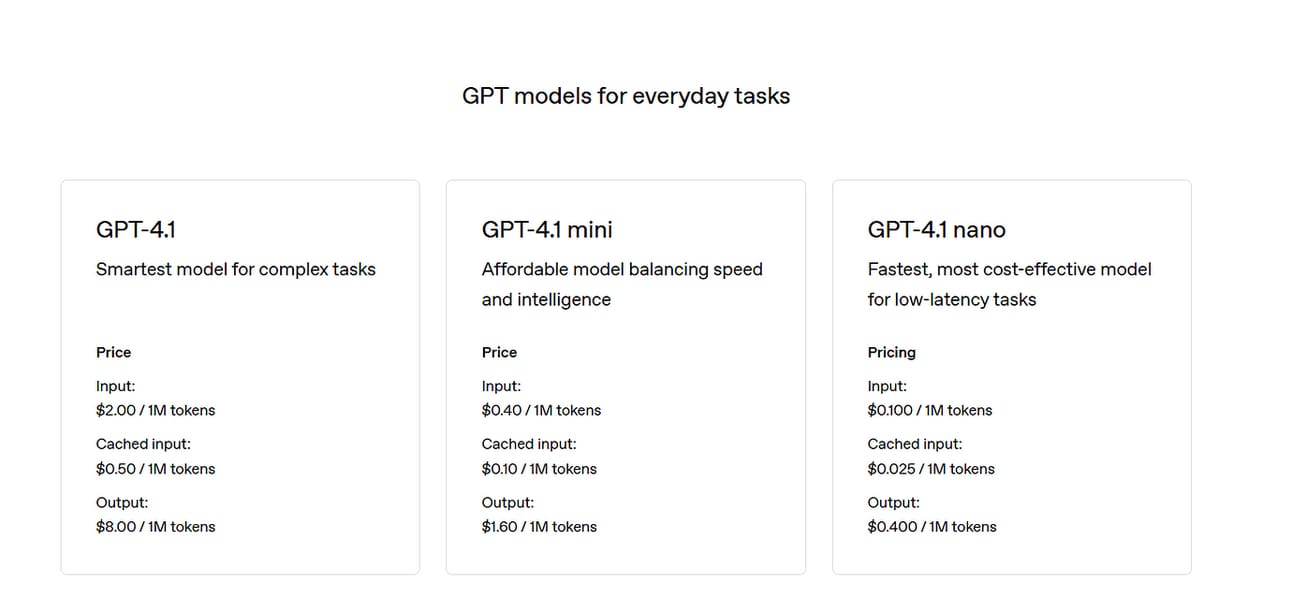Click the $0.100 / 1M tokens input price
Screen dimensions: 1292x612
tap(929, 410)
